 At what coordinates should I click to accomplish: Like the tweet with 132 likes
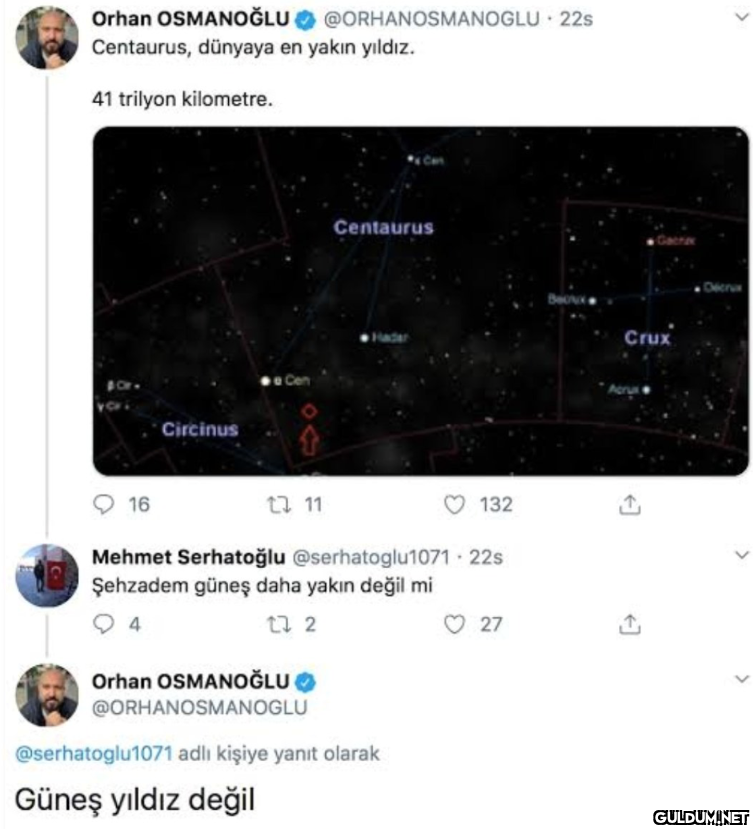tap(454, 504)
